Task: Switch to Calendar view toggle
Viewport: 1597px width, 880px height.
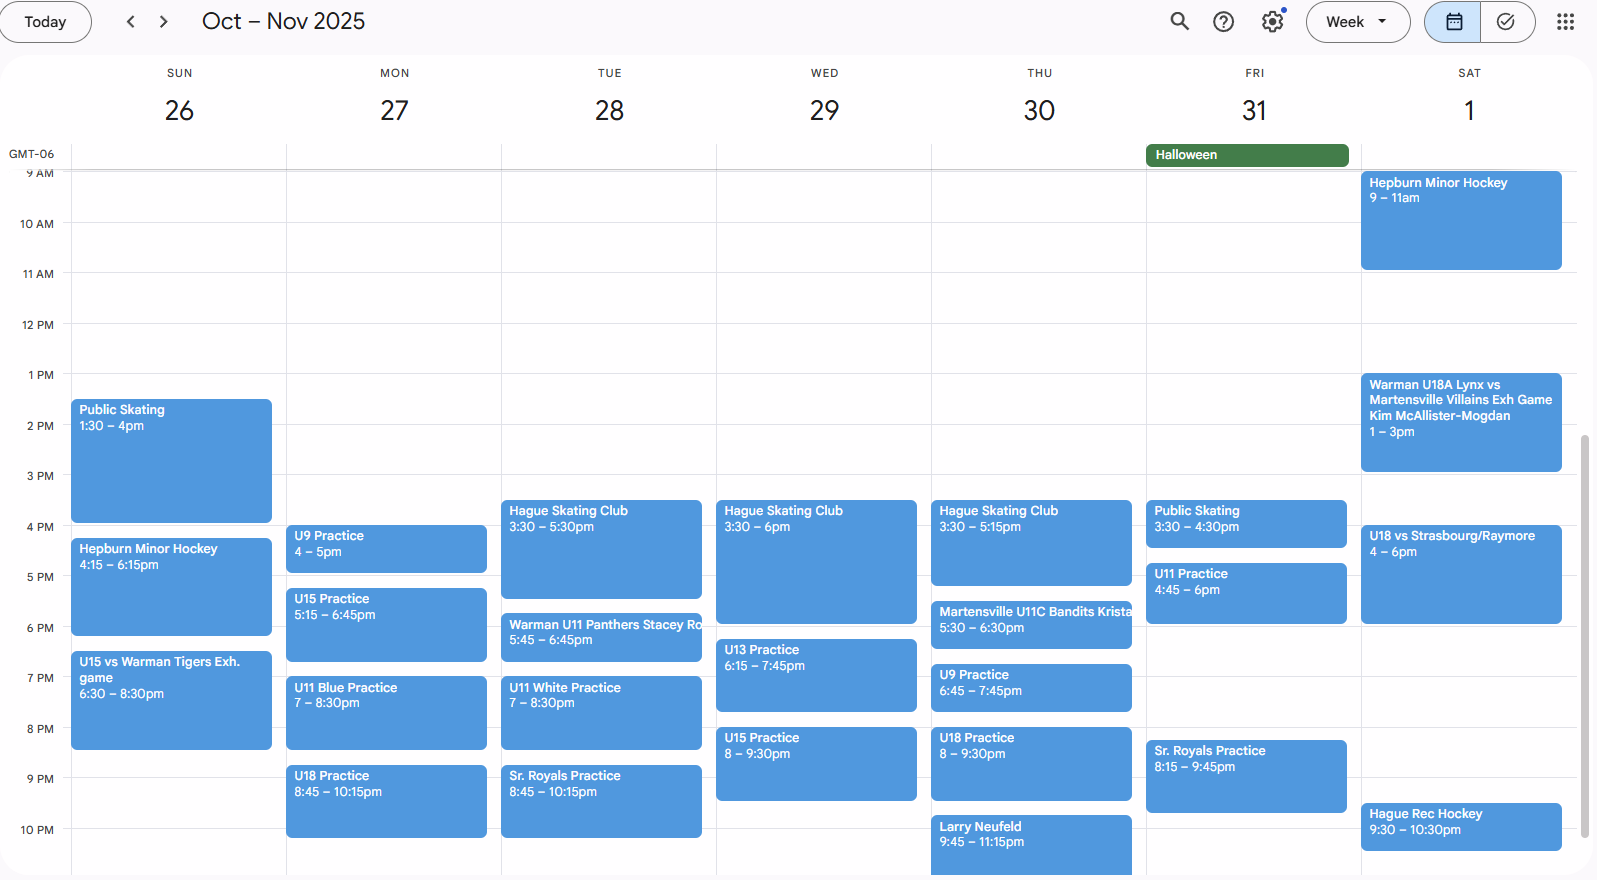Action: coord(1453,22)
